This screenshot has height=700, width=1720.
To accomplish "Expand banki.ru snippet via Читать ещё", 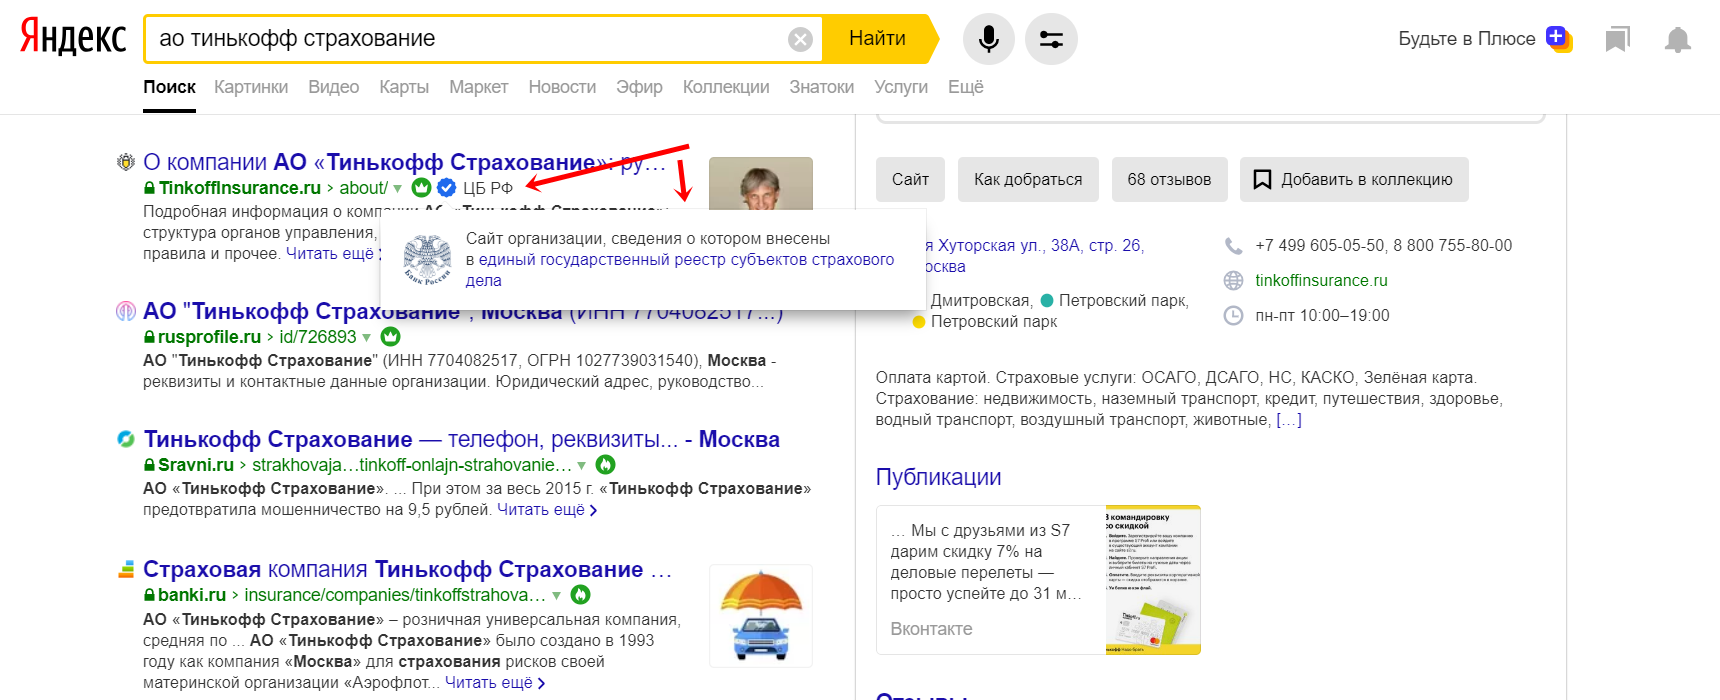I will pyautogui.click(x=495, y=683).
